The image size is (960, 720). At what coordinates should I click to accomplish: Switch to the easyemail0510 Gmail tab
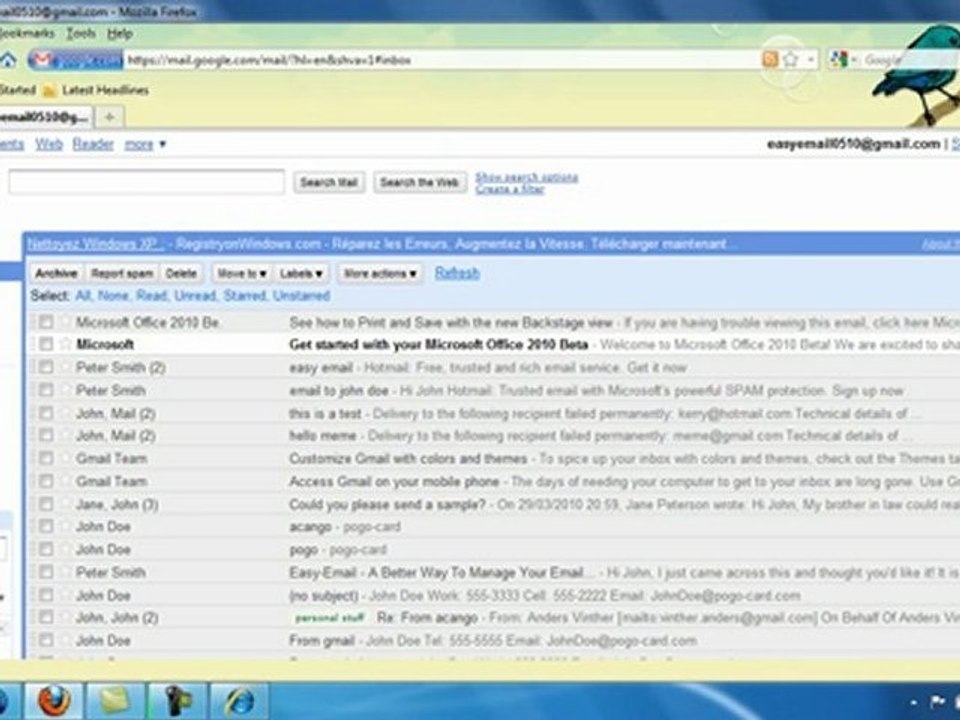(45, 116)
